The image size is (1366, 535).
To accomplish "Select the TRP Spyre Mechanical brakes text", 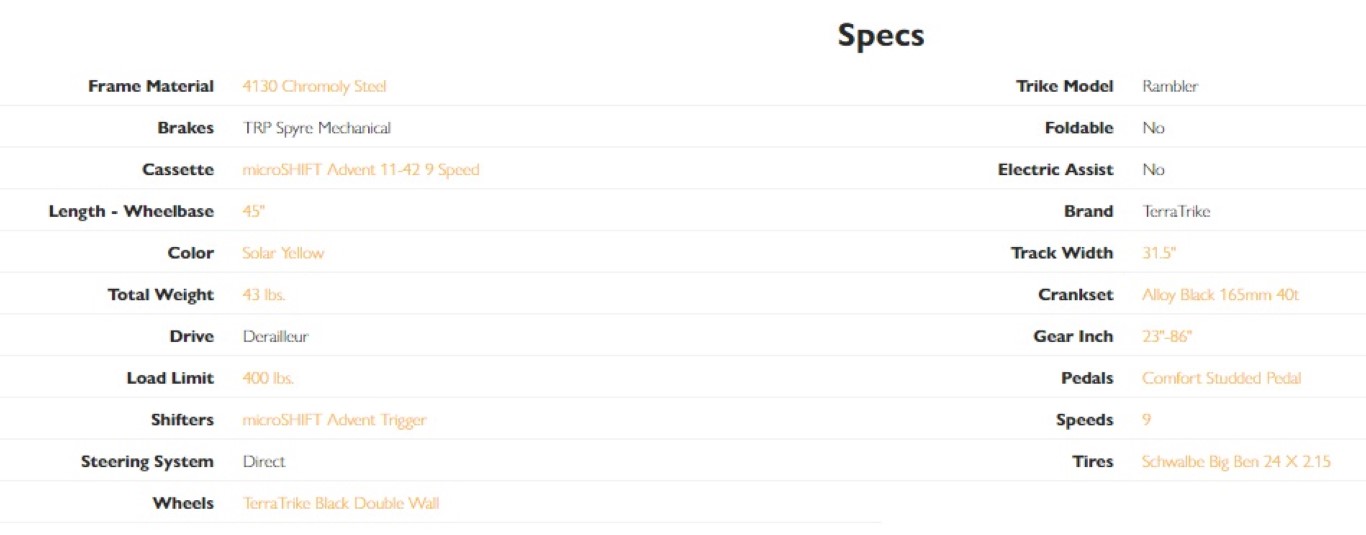I will (x=316, y=128).
